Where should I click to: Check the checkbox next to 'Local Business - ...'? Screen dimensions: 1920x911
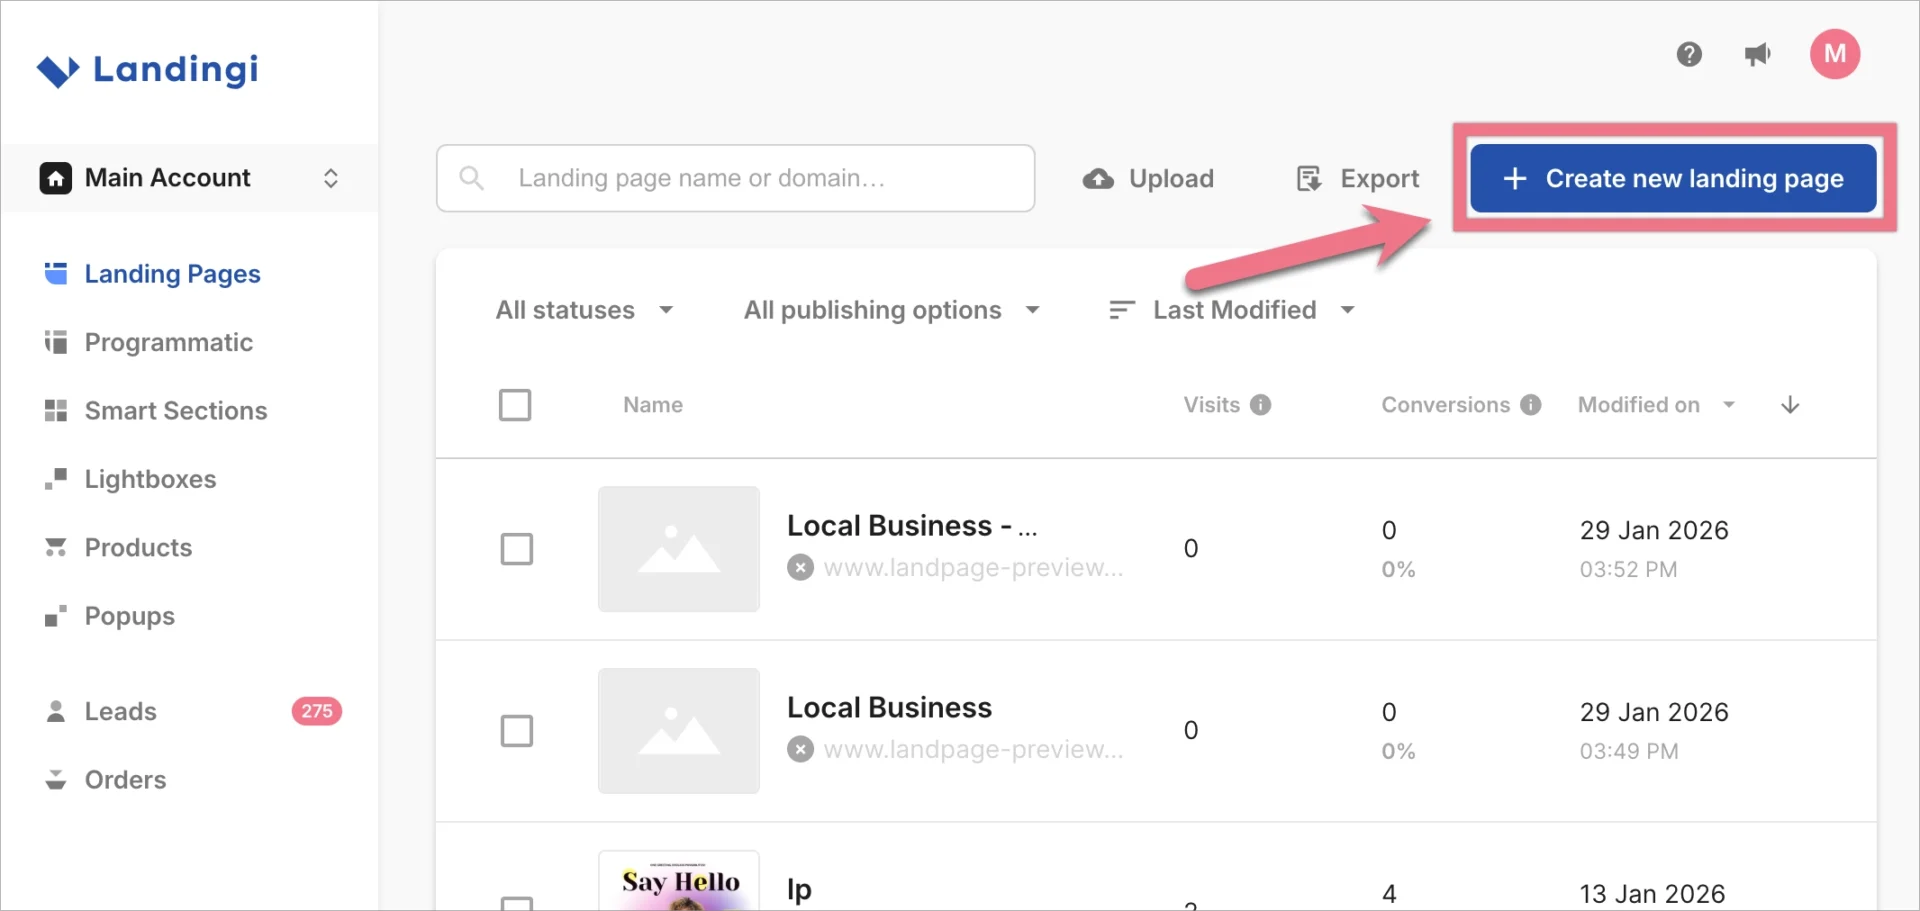tap(517, 549)
